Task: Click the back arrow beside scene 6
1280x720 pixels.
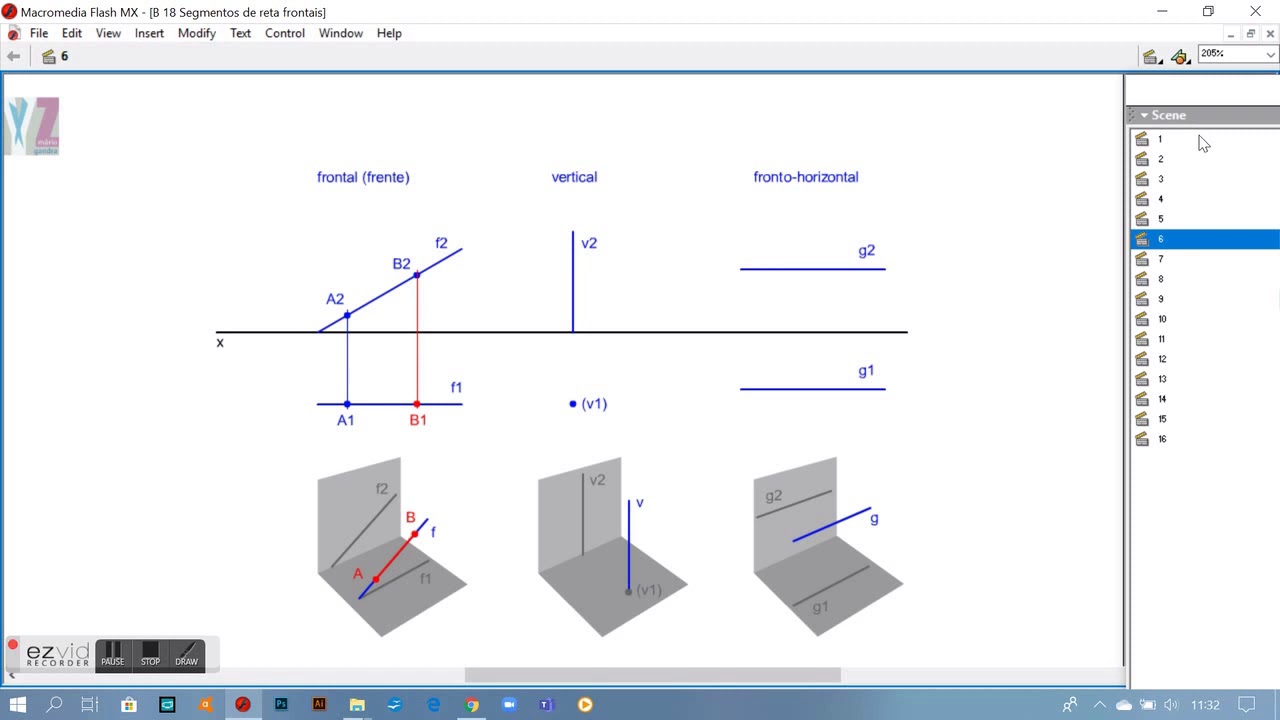Action: pos(13,56)
